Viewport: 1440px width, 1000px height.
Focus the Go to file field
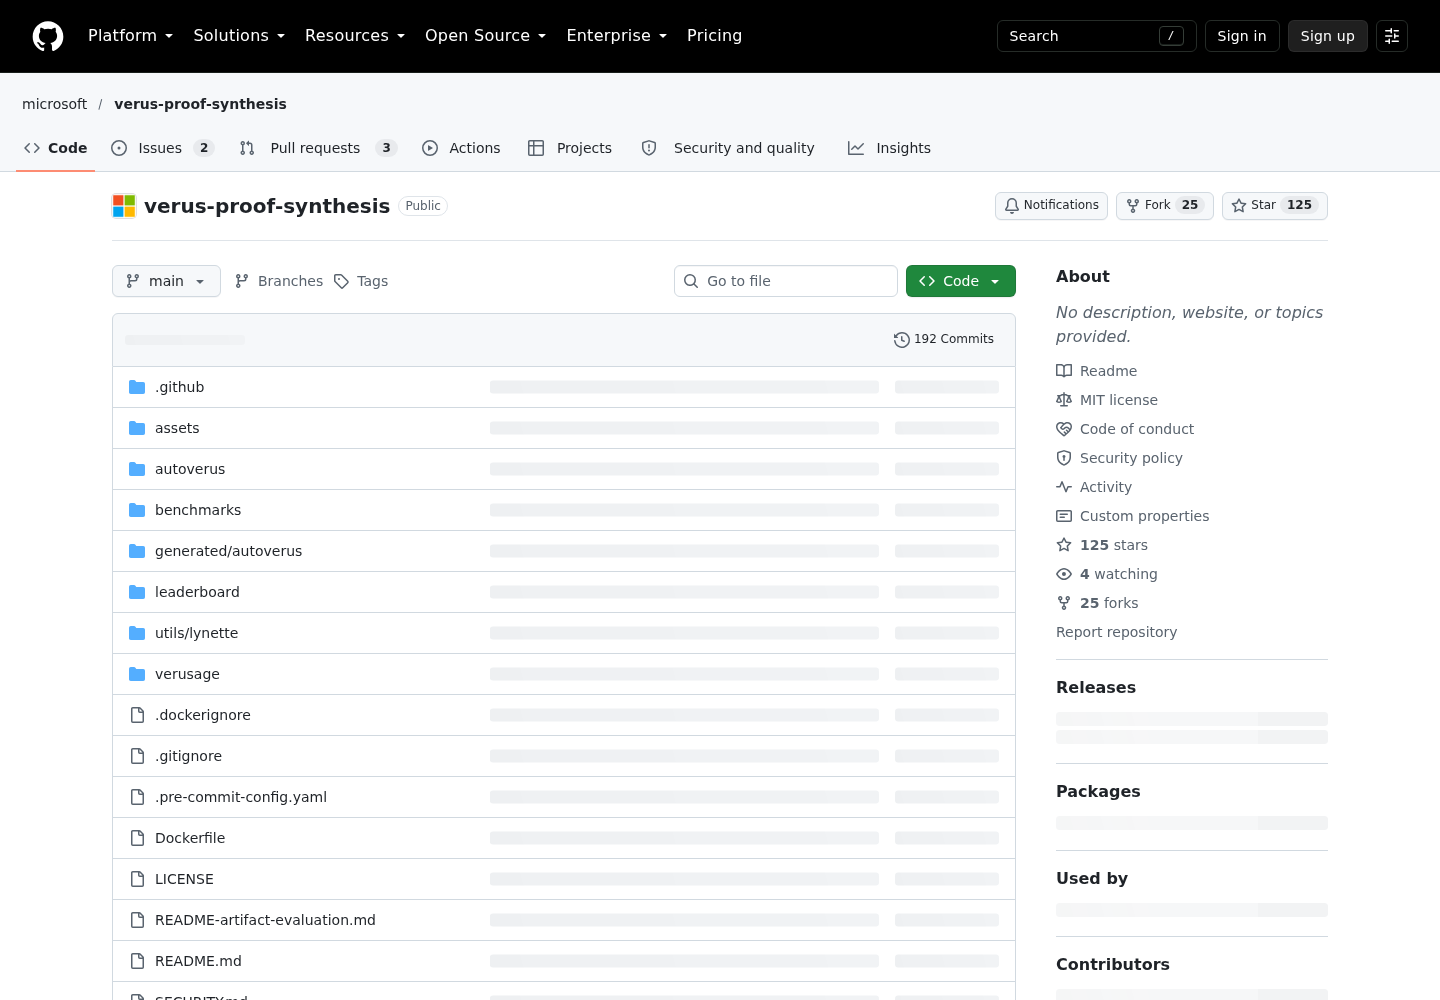(x=786, y=281)
